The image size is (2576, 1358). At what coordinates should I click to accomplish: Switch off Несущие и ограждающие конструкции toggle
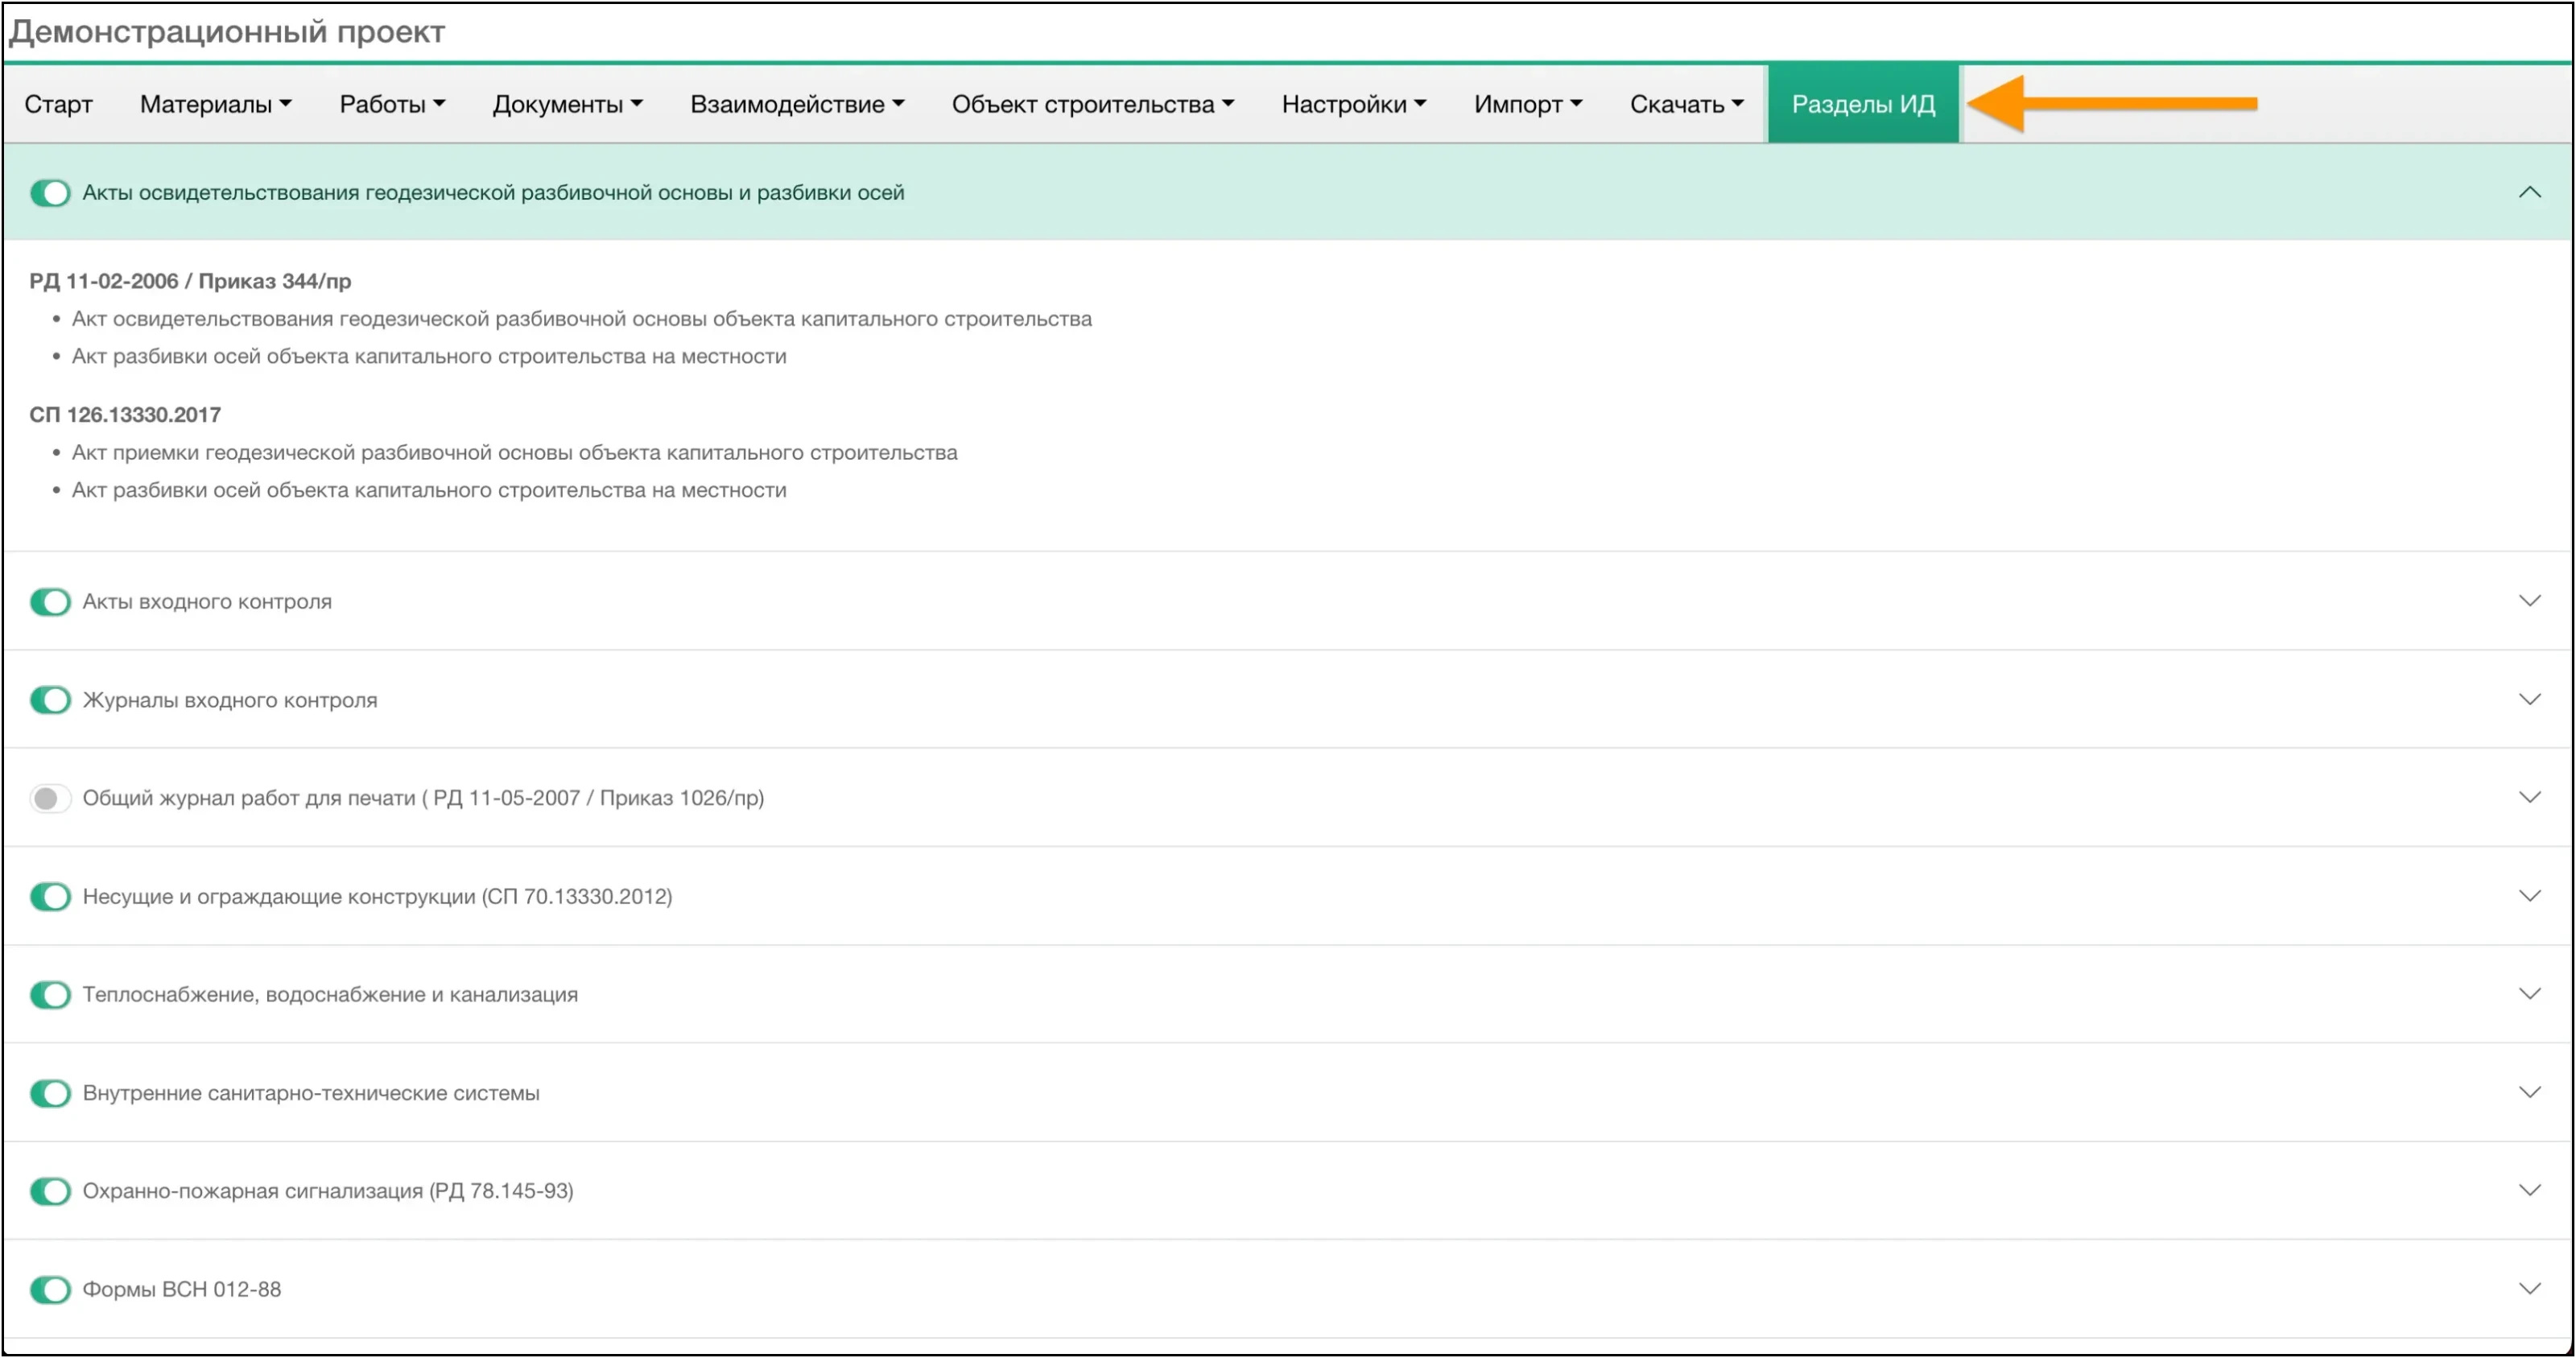point(50,896)
